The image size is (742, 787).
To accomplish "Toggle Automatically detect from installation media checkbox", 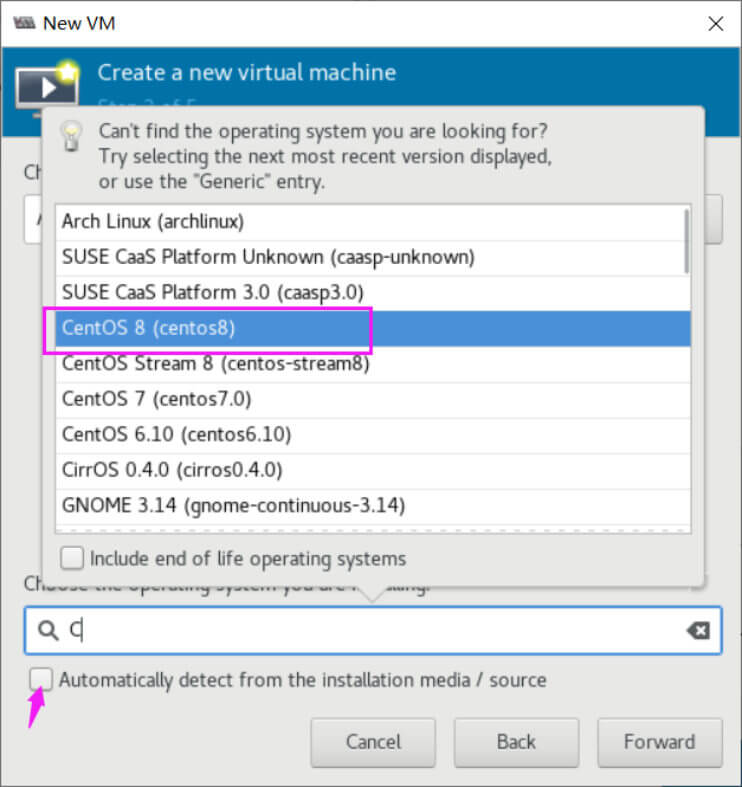I will 41,680.
